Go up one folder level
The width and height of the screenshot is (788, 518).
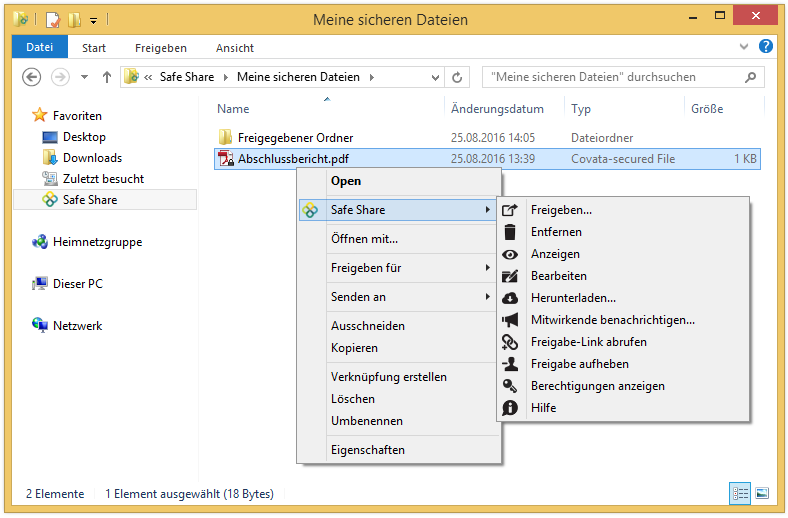[107, 77]
